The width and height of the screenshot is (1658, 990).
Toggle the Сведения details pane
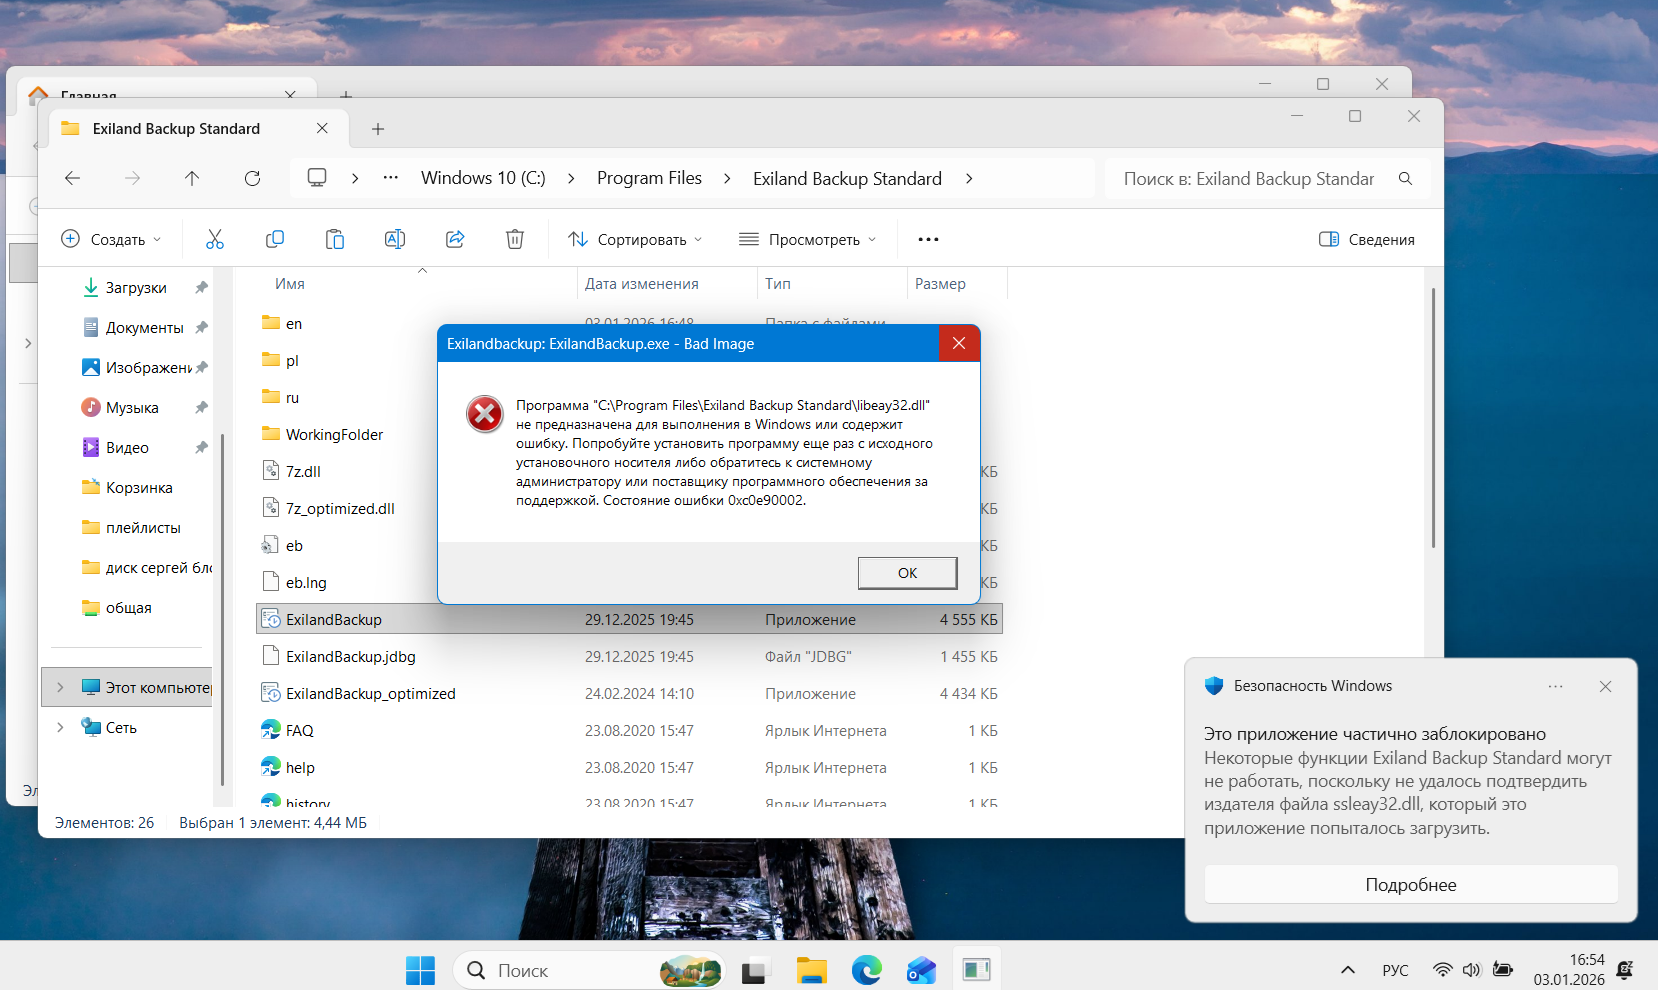[1367, 239]
